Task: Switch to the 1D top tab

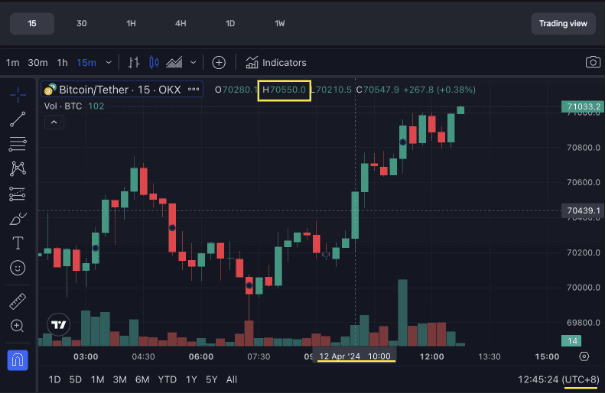Action: [x=230, y=24]
